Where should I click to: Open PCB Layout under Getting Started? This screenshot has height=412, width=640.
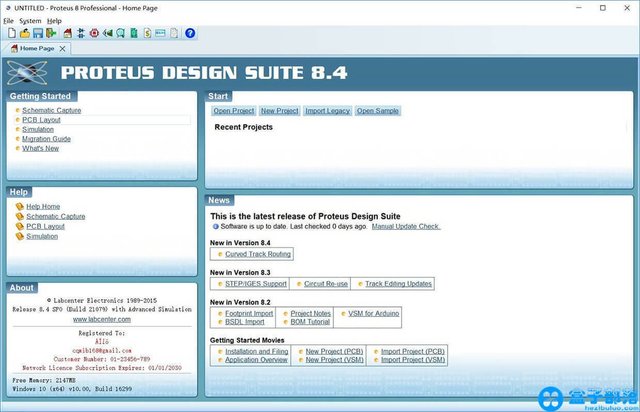tap(41, 120)
